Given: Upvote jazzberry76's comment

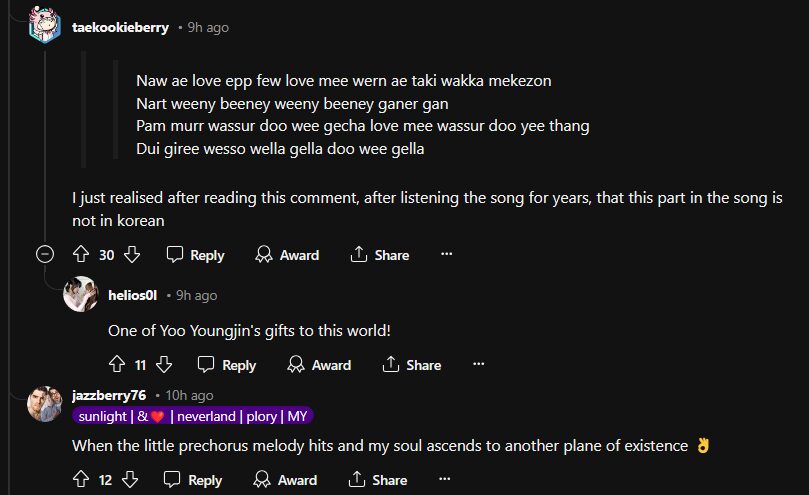Looking at the screenshot, I should (81, 480).
